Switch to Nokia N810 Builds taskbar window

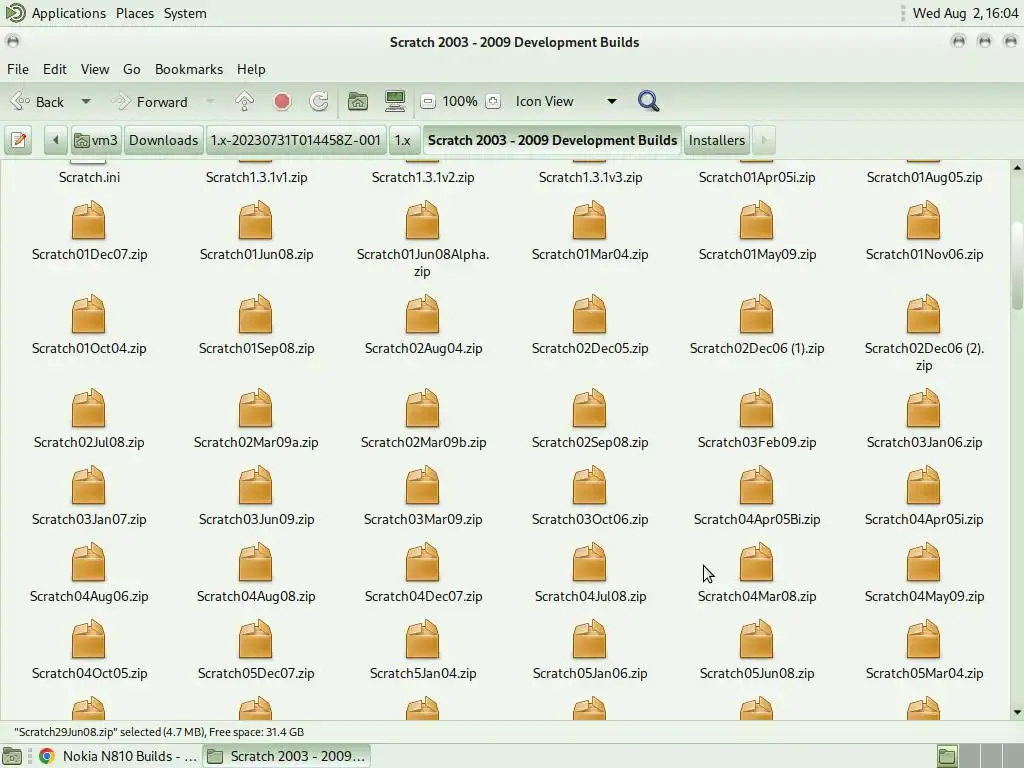click(x=118, y=756)
